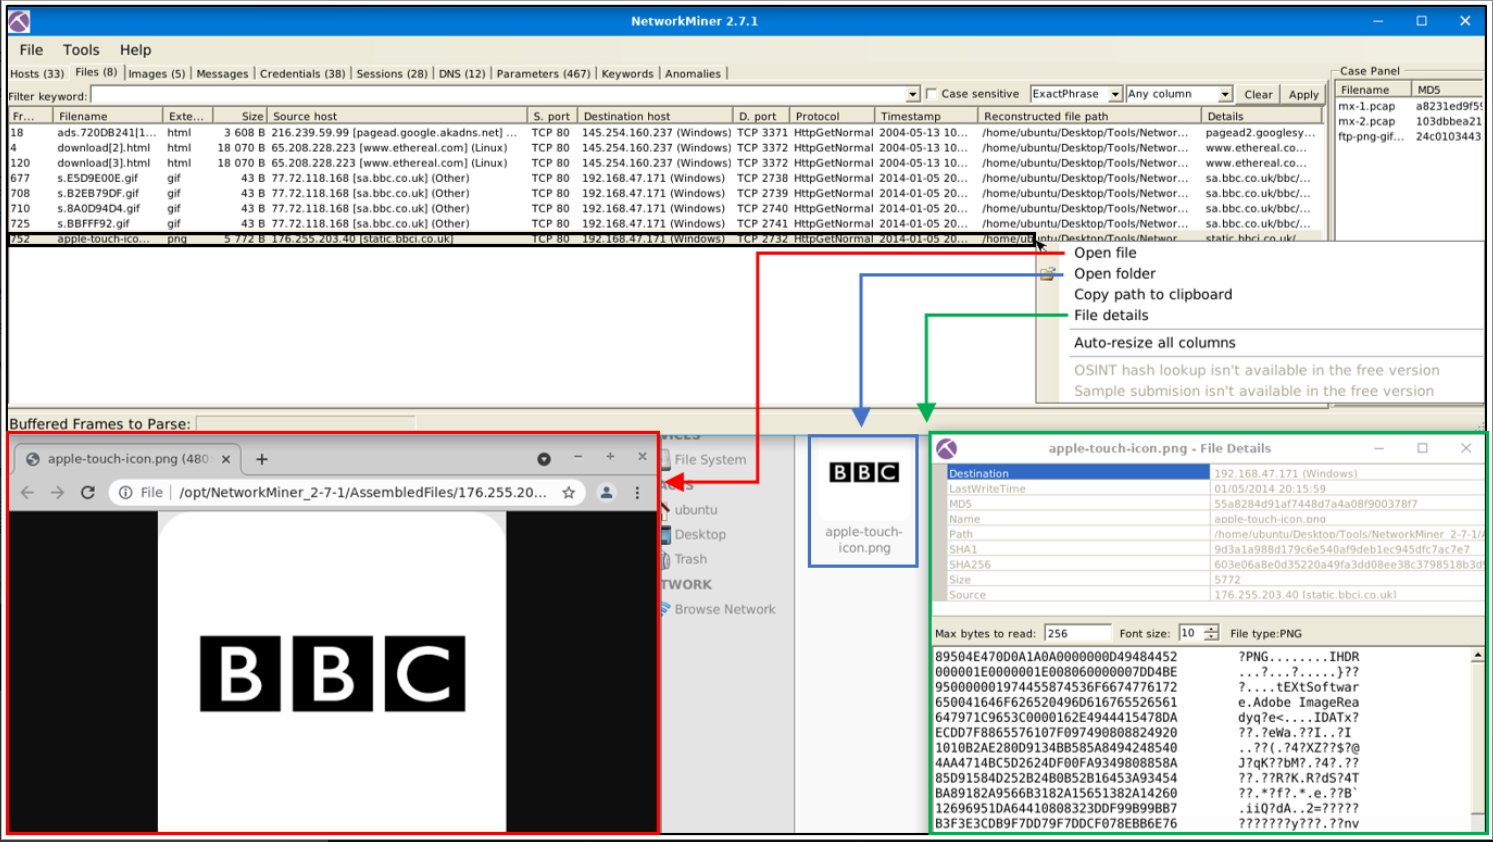Open the Help menu
Image resolution: width=1493 pixels, height=842 pixels.
click(135, 50)
